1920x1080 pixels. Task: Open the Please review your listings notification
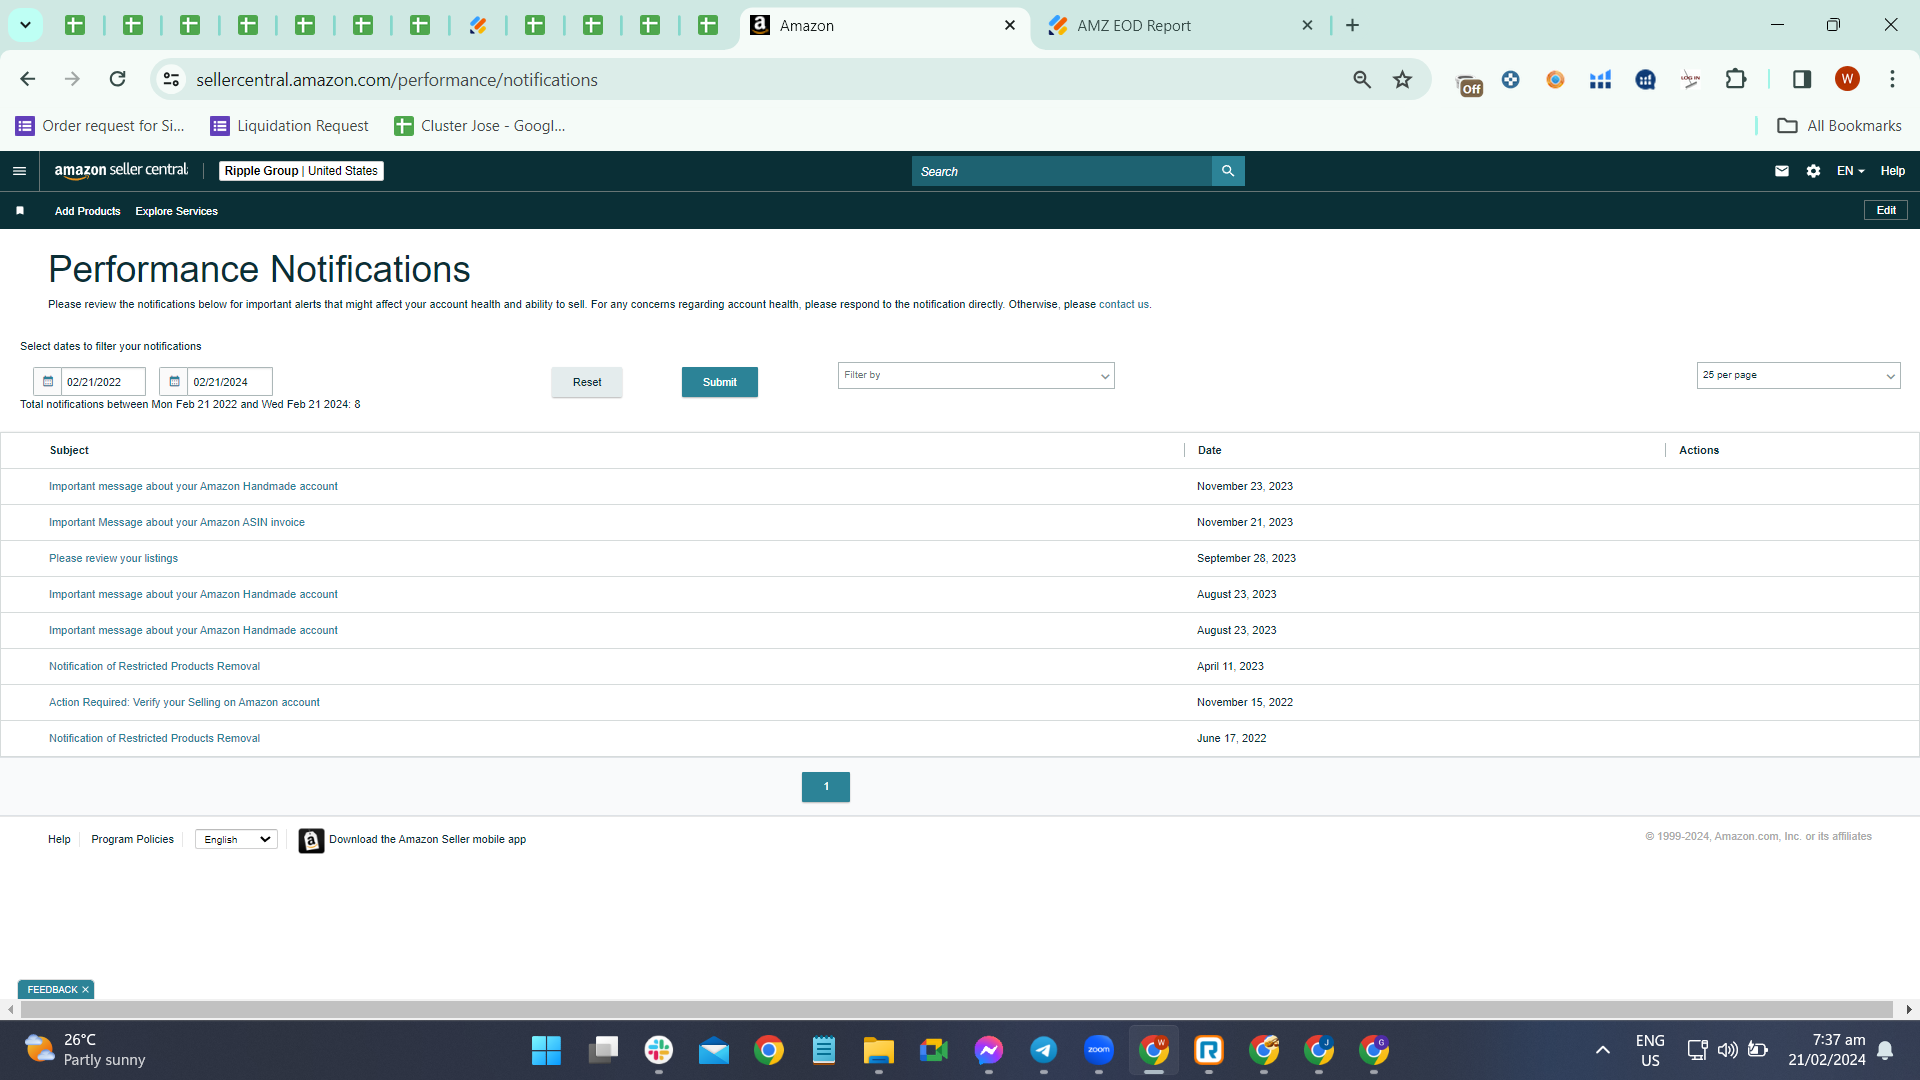pyautogui.click(x=113, y=559)
